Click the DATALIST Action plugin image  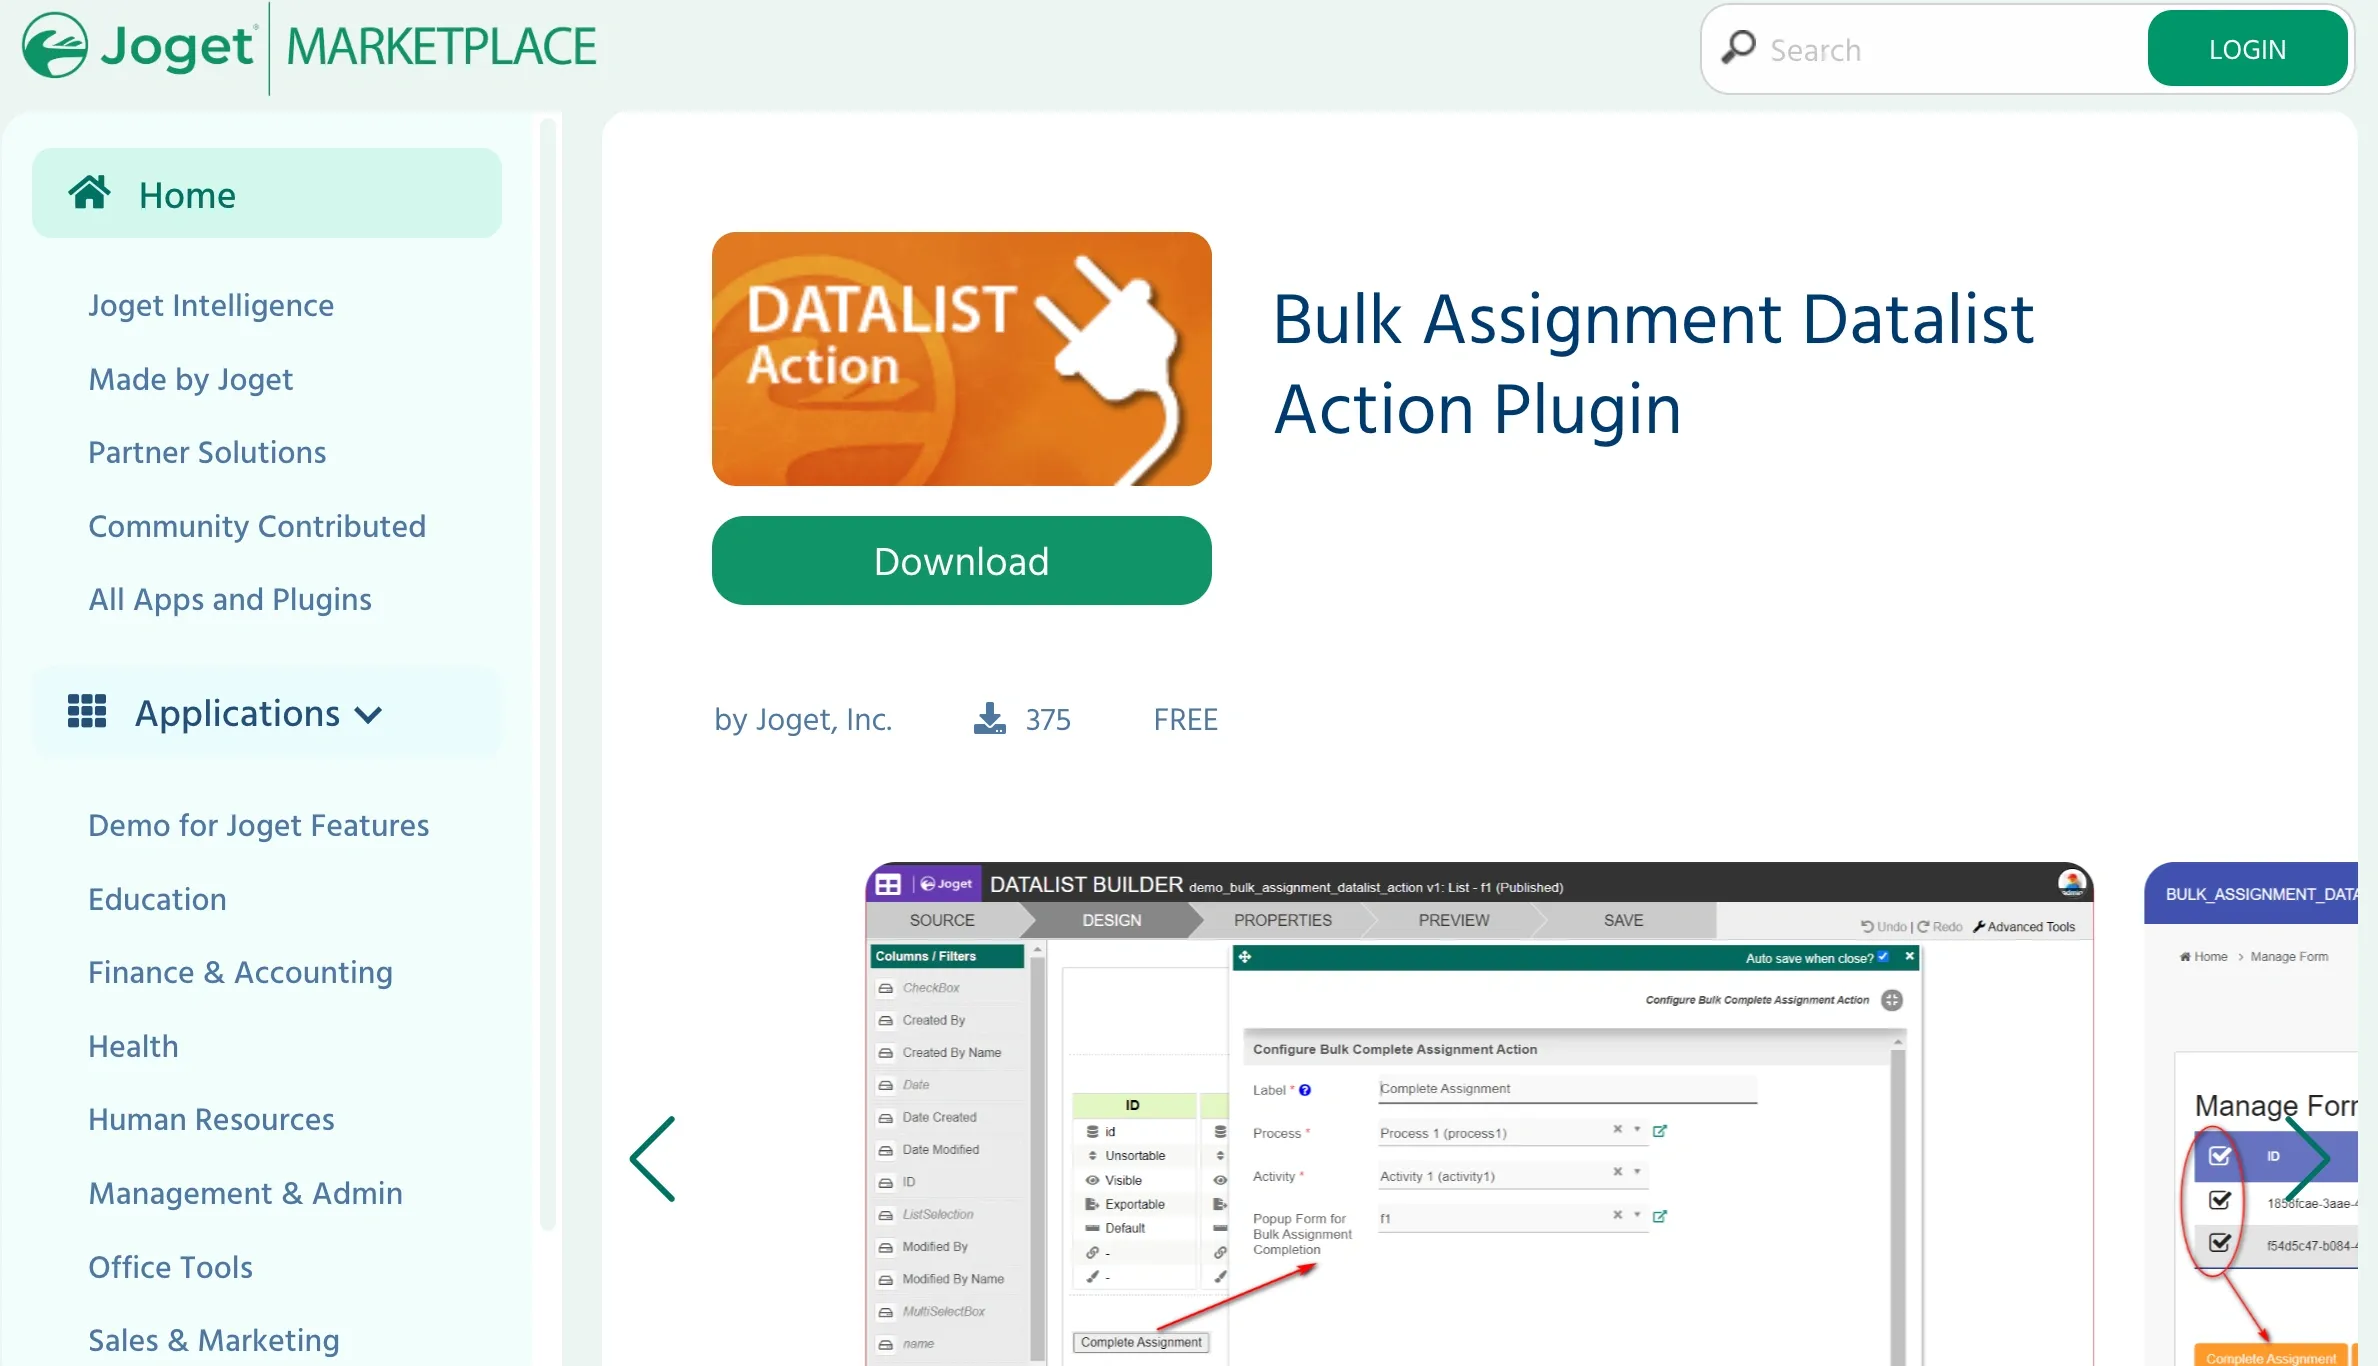point(961,359)
